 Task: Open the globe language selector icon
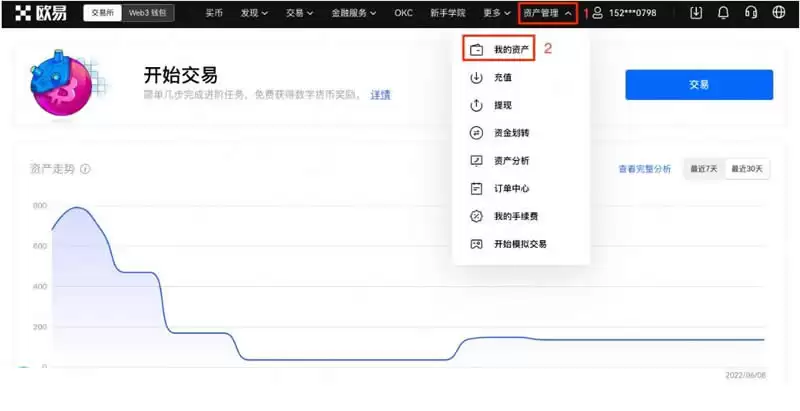(779, 14)
